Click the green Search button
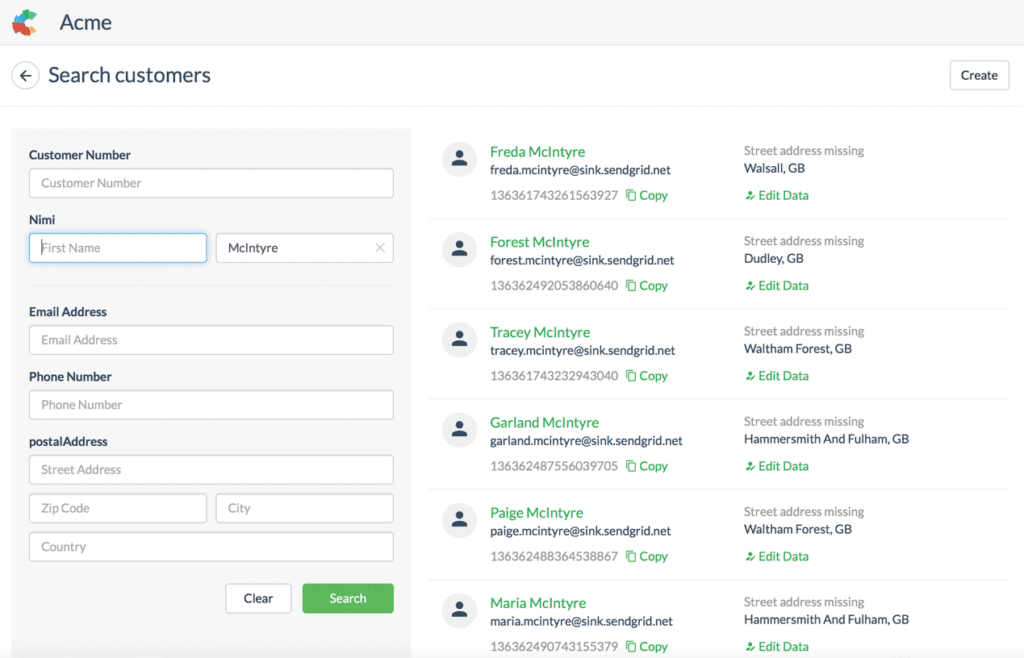 348,598
